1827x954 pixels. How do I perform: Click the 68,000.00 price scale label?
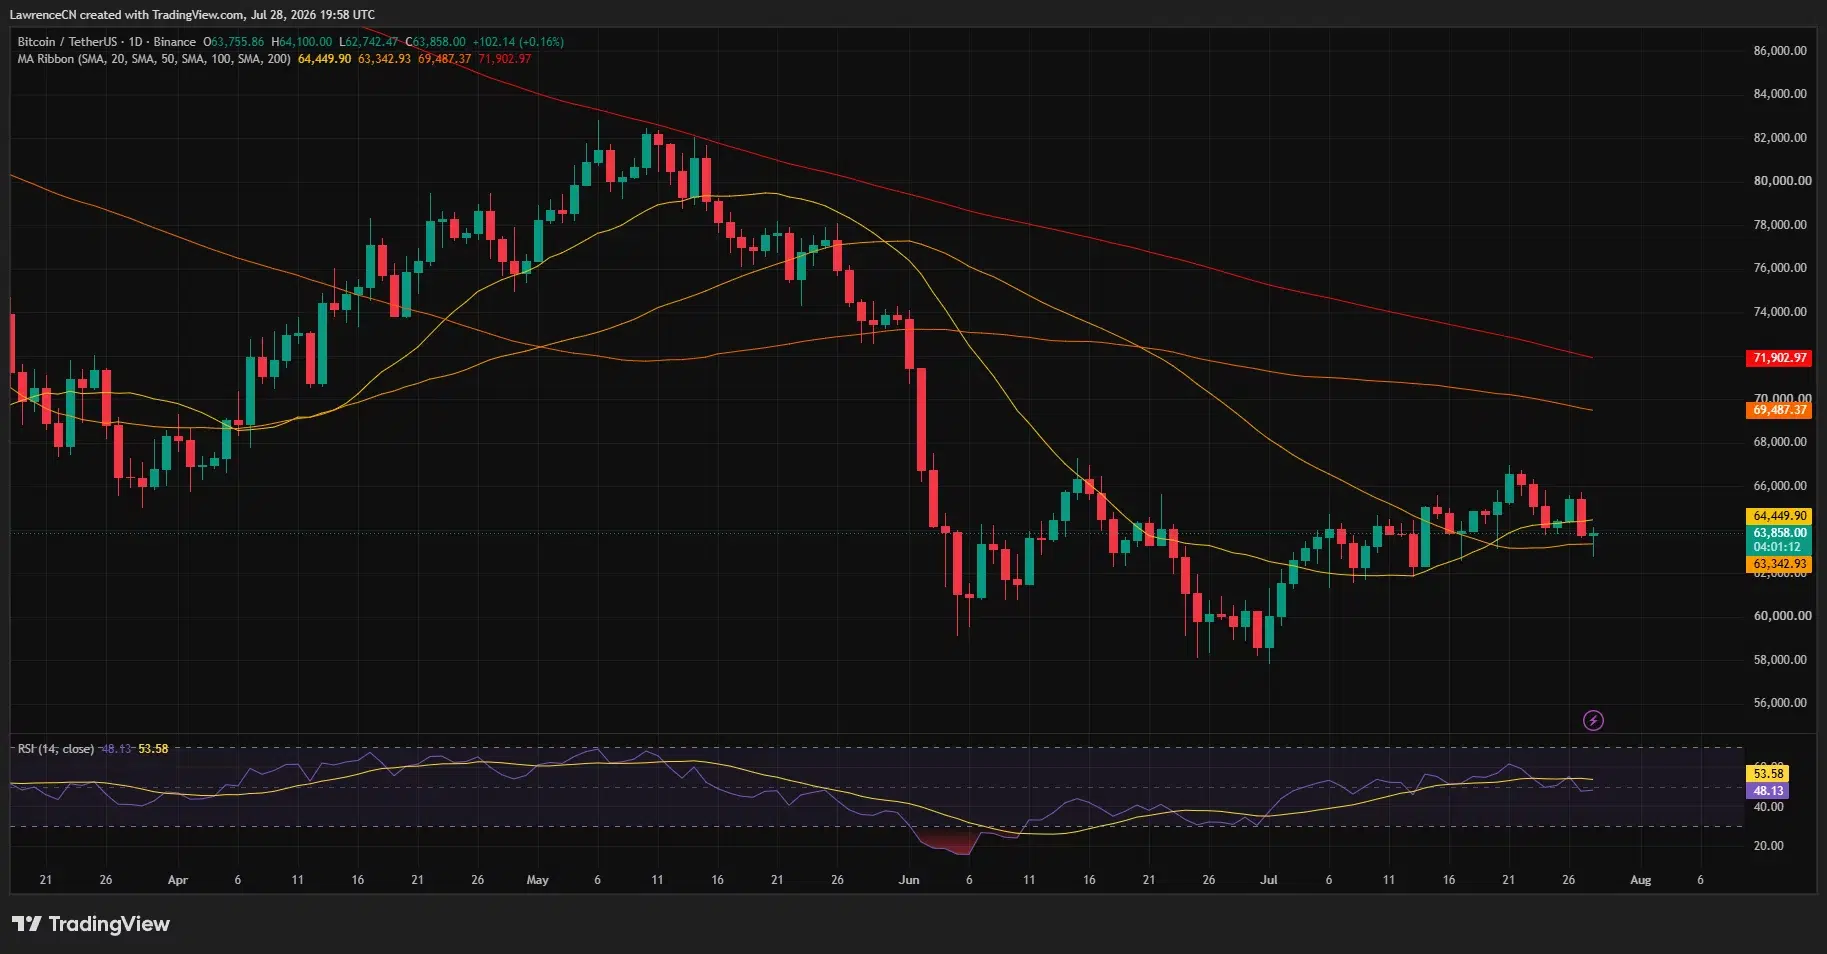[x=1780, y=442]
